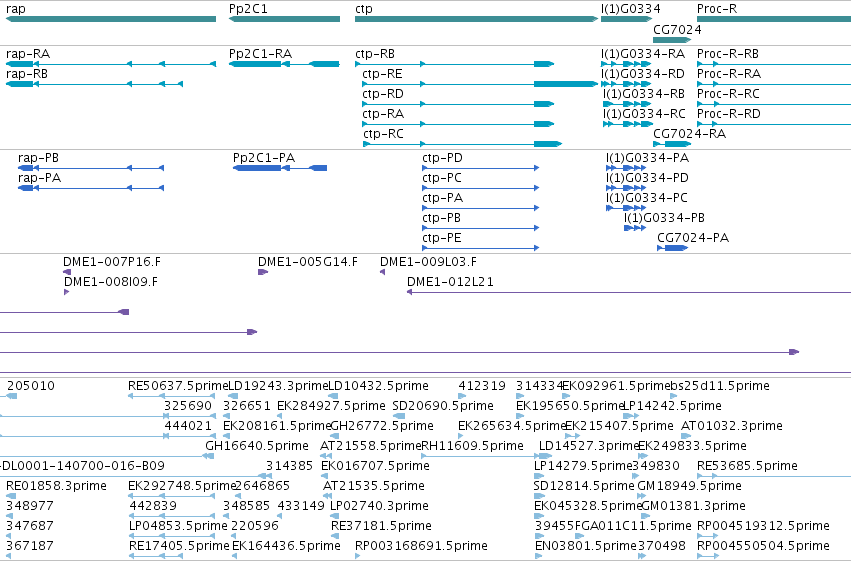Click the DL0001-140700-016-B09 label
This screenshot has height=561, width=851.
(82, 466)
